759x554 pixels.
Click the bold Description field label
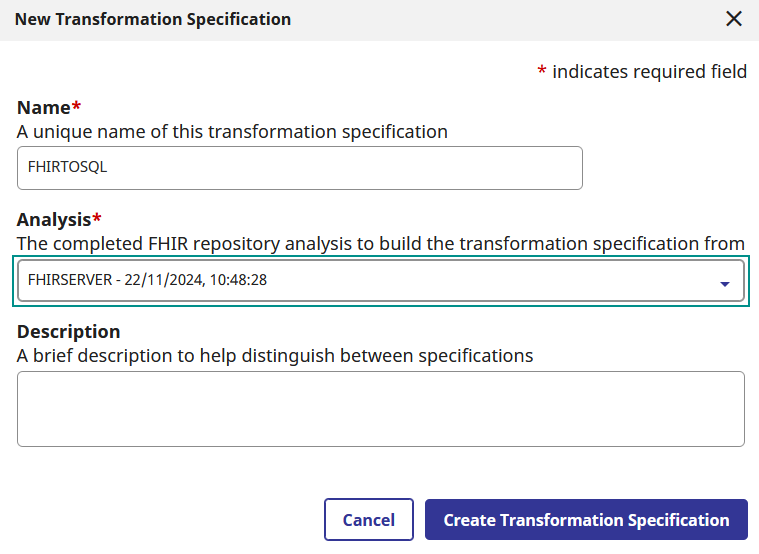coord(68,332)
